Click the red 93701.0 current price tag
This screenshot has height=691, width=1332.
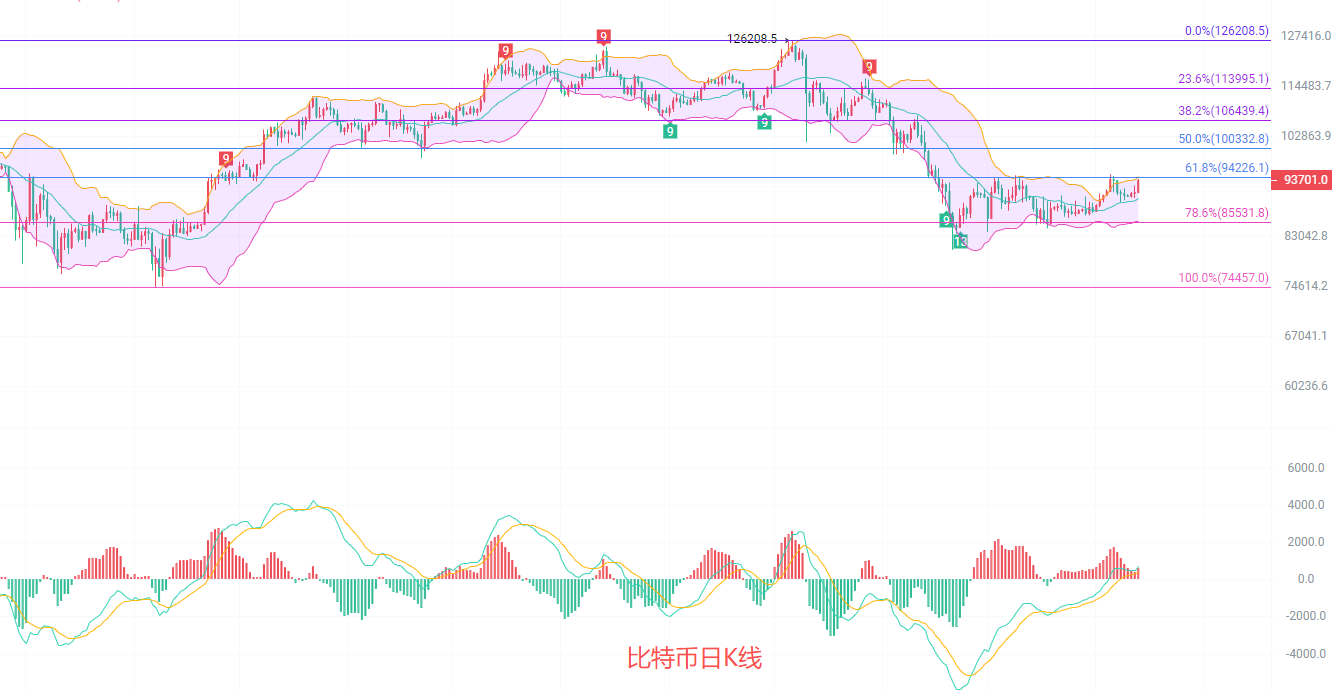[1301, 180]
